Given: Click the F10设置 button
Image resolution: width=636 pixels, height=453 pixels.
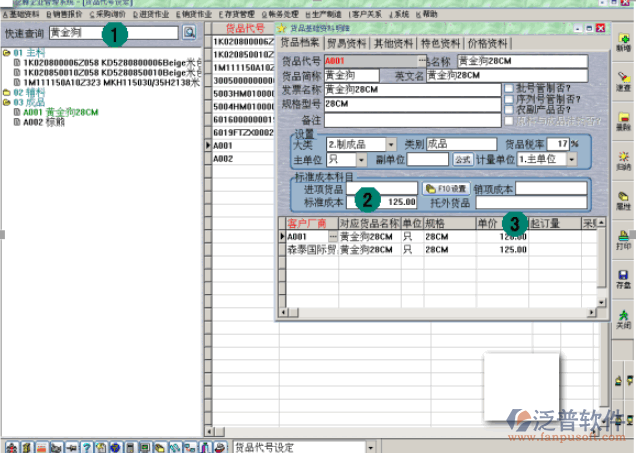Looking at the screenshot, I should click(446, 188).
